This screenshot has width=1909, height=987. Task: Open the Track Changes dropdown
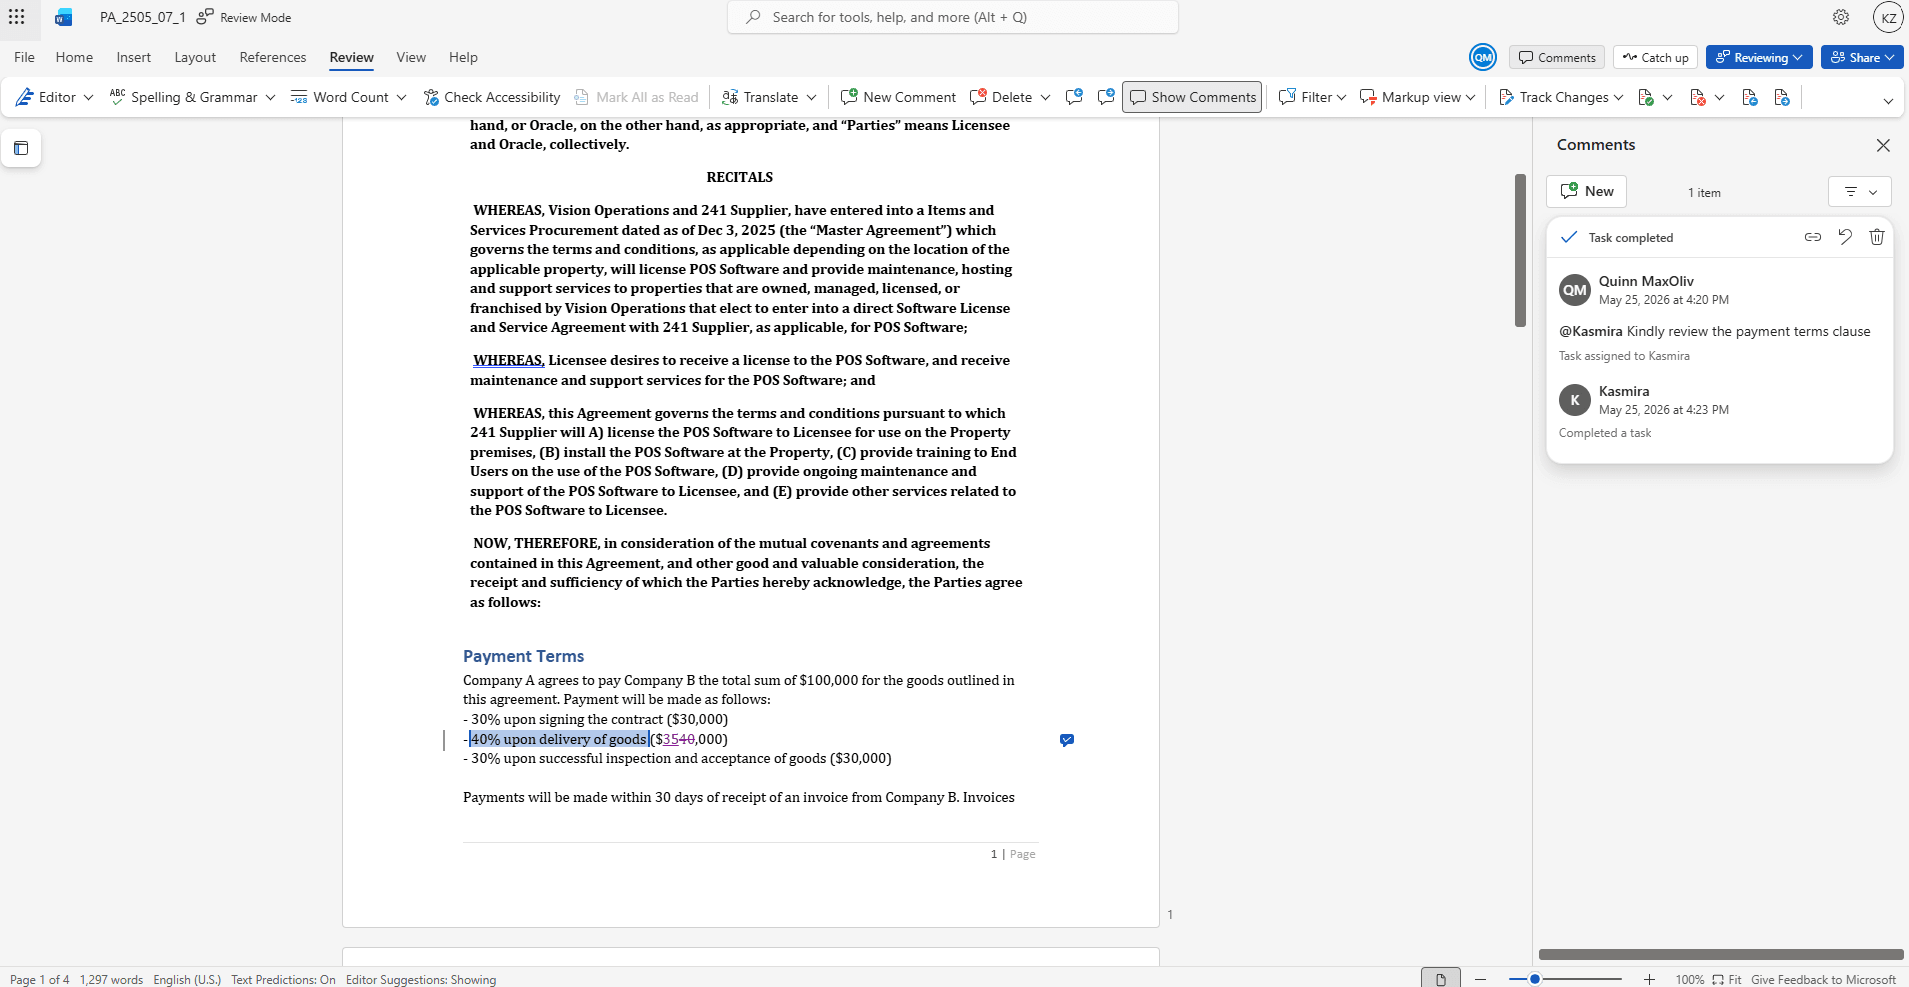click(1560, 97)
